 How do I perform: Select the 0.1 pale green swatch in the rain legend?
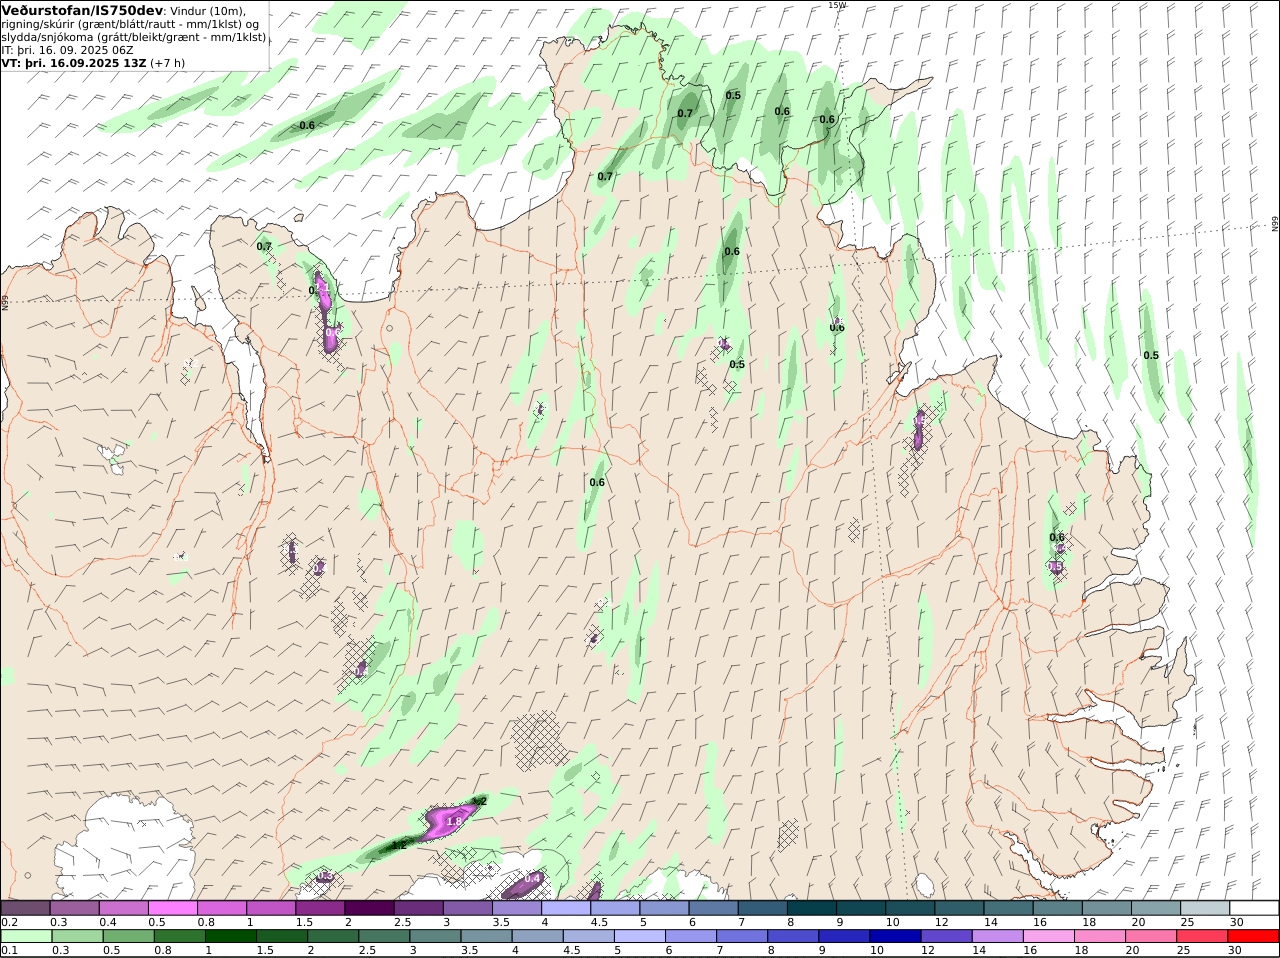[26, 936]
